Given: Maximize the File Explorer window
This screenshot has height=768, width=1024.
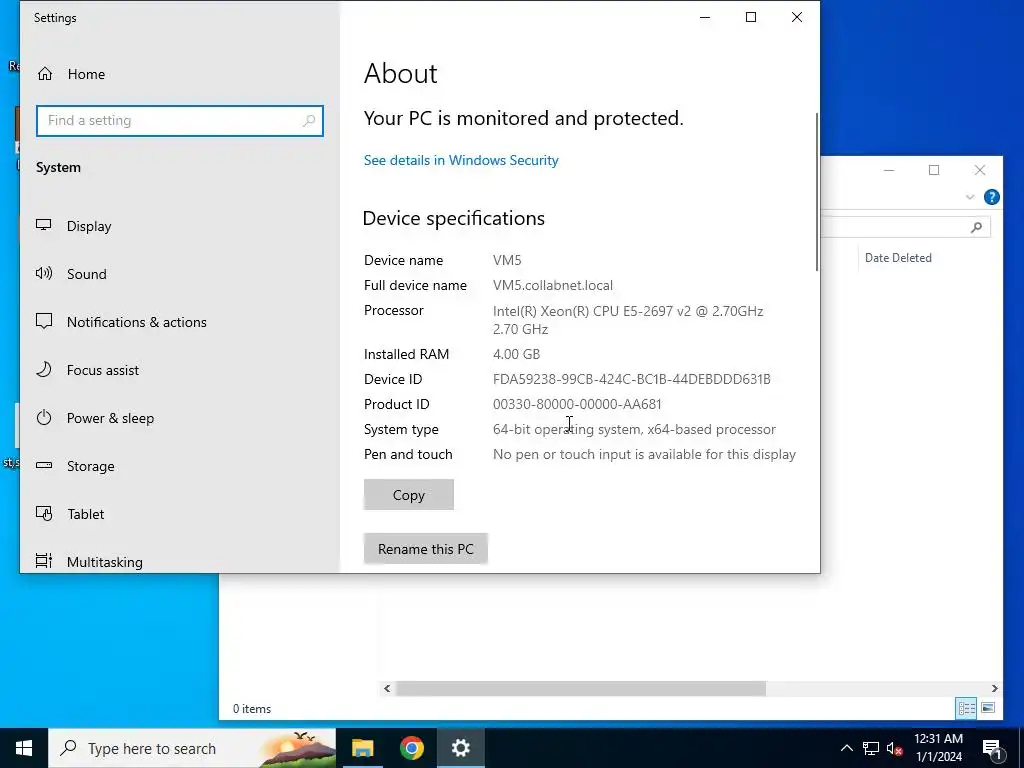Looking at the screenshot, I should [934, 170].
